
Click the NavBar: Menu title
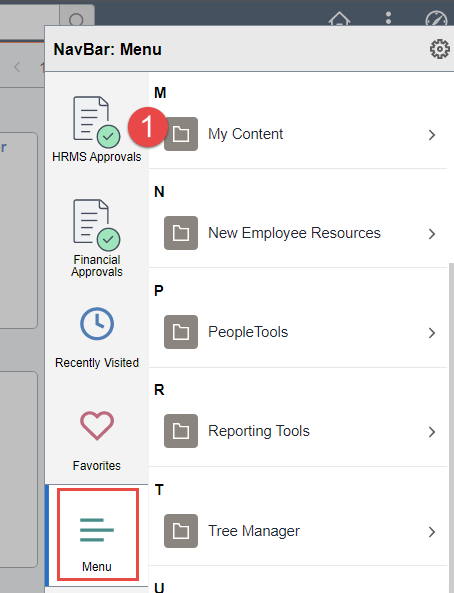pos(107,49)
